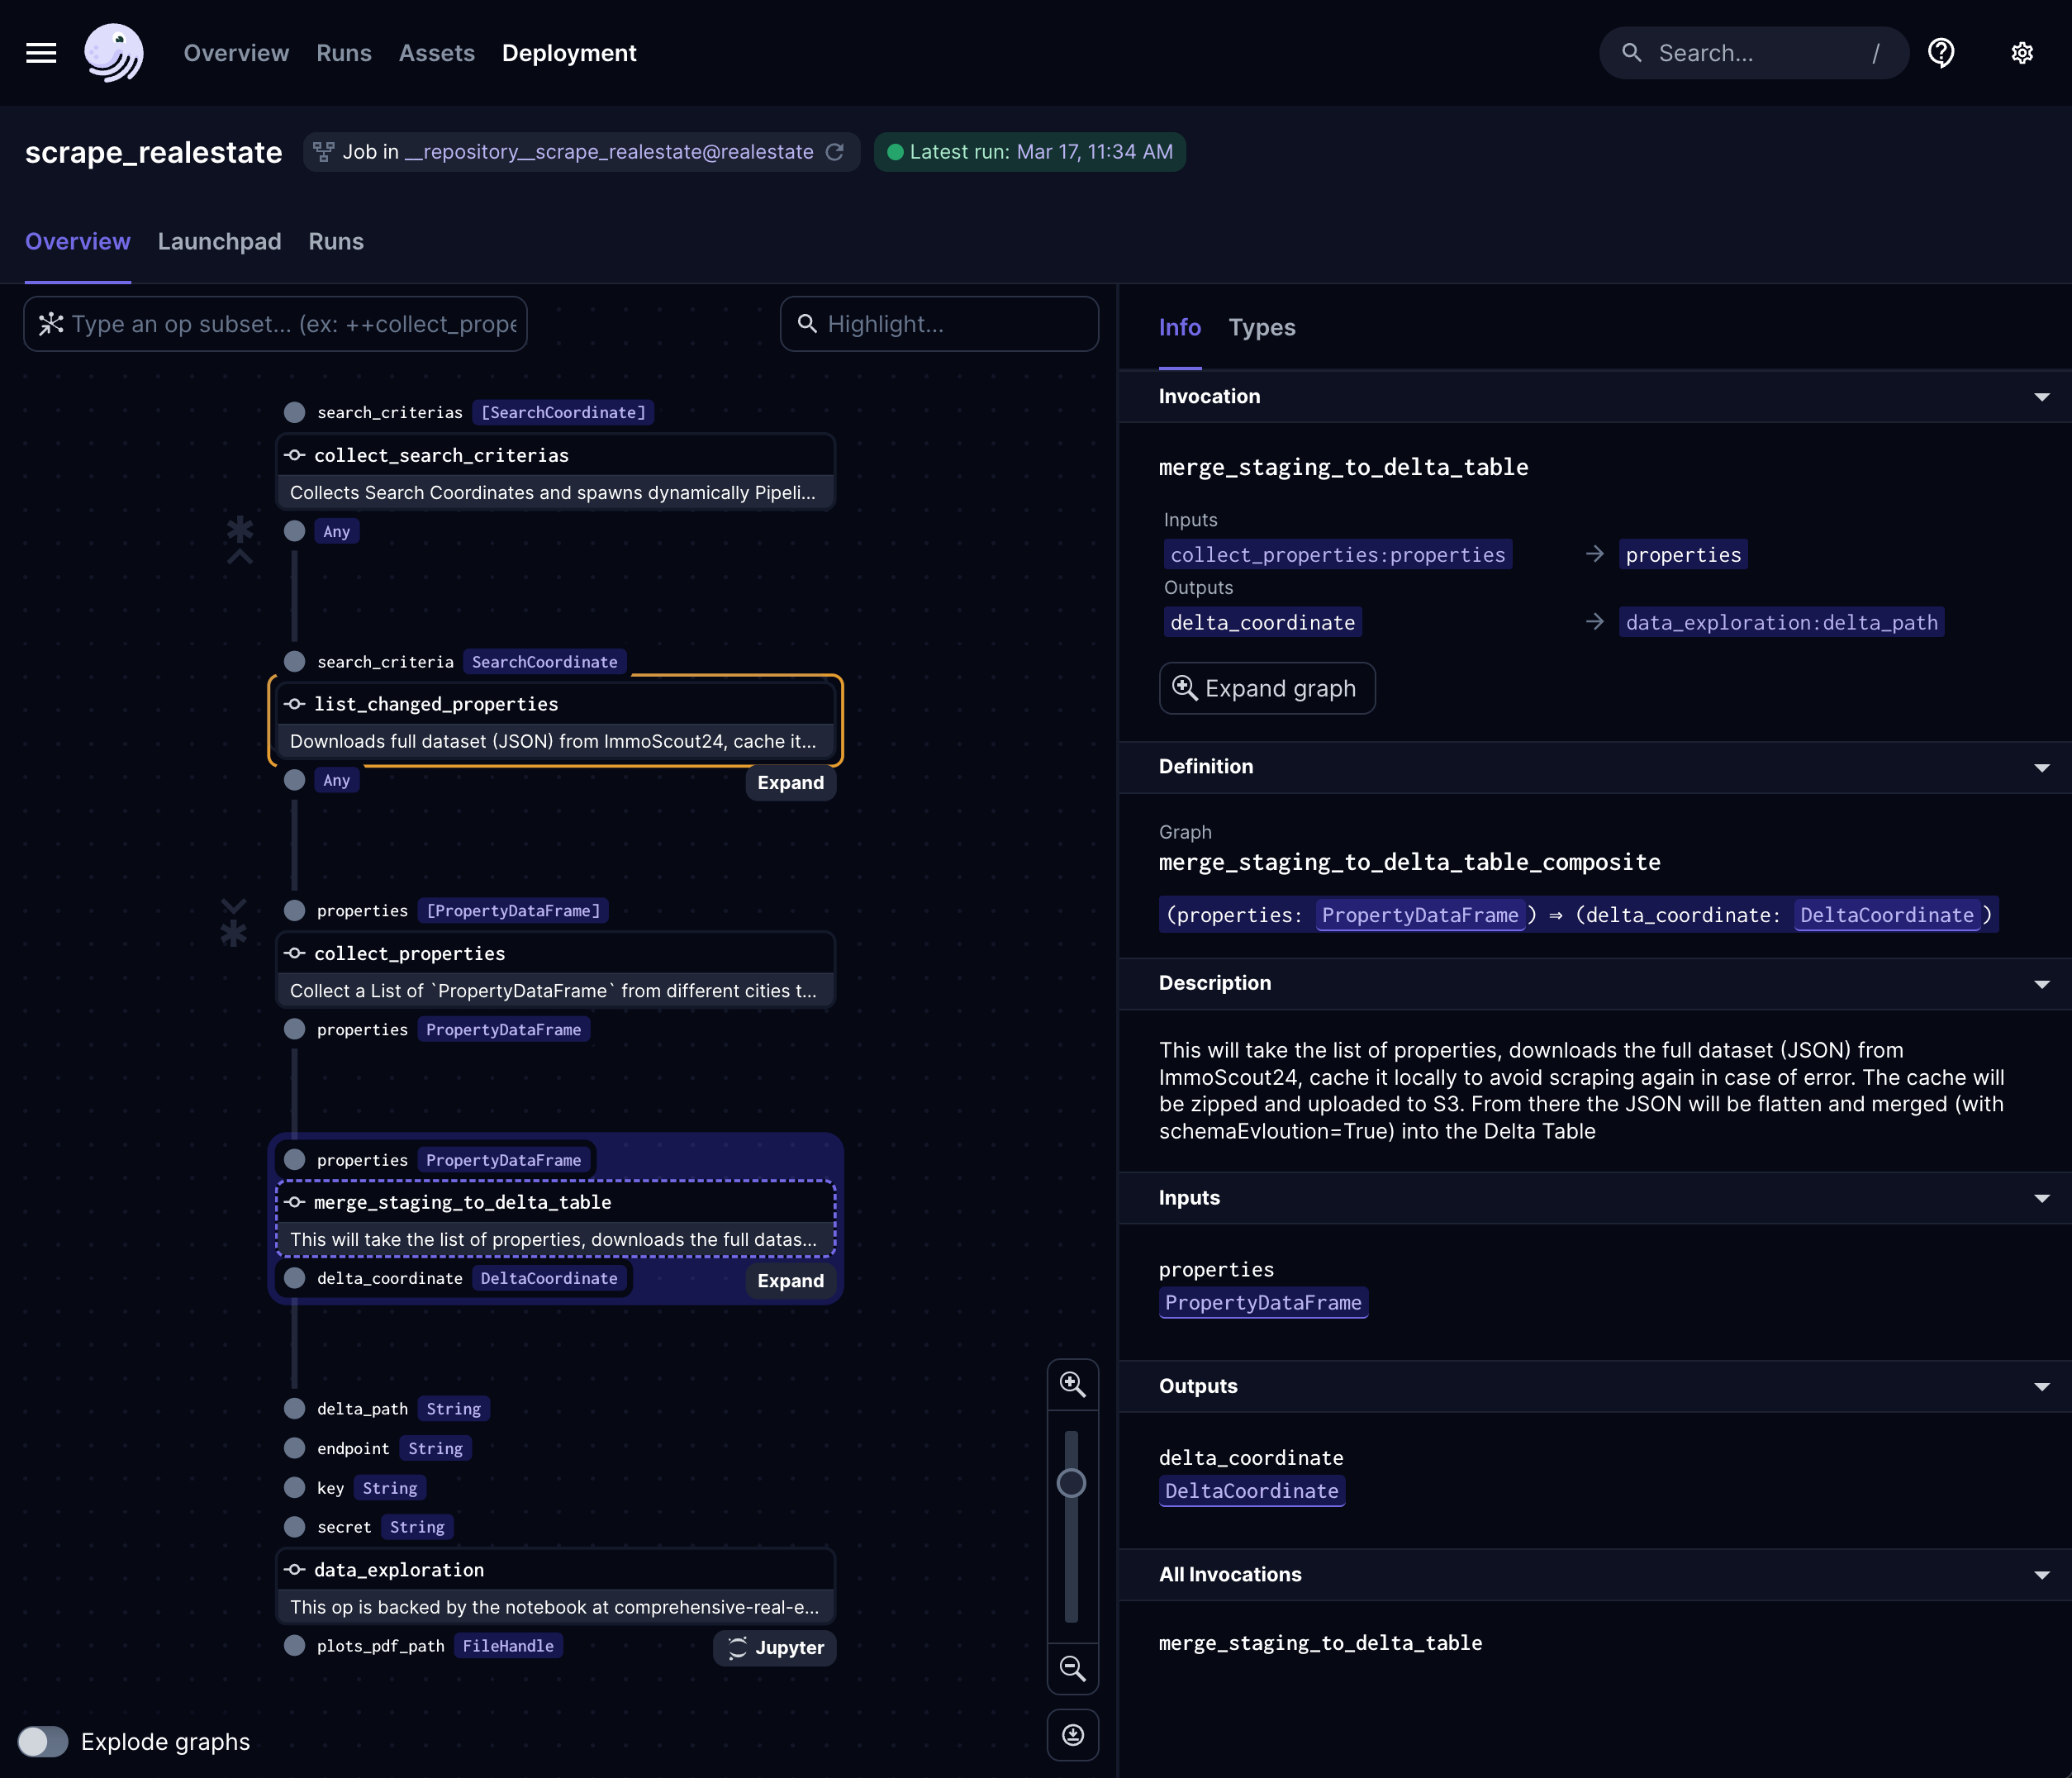Click the Dagster logo icon
This screenshot has width=2072, height=1778.
(x=113, y=53)
